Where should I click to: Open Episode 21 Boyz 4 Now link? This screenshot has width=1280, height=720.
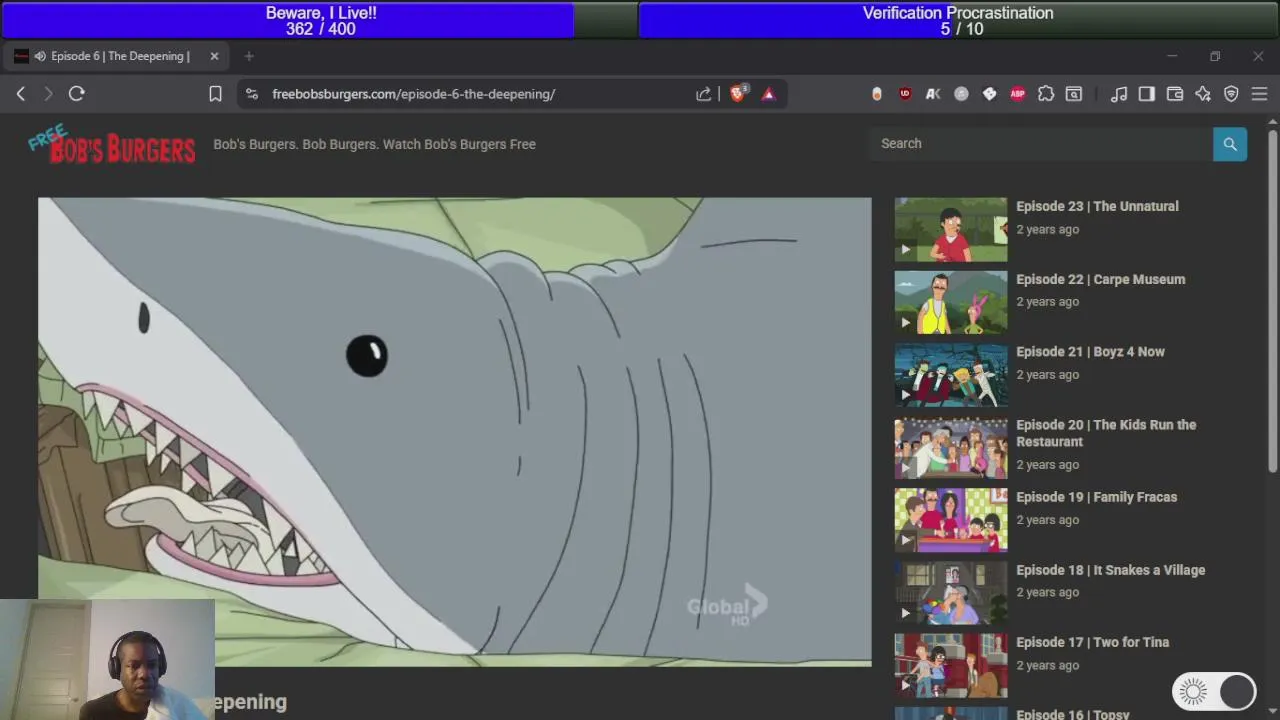[x=1090, y=352]
